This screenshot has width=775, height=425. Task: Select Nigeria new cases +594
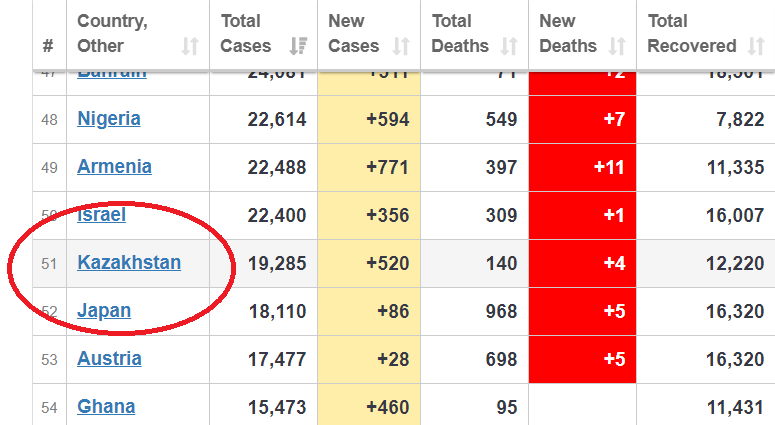click(388, 120)
